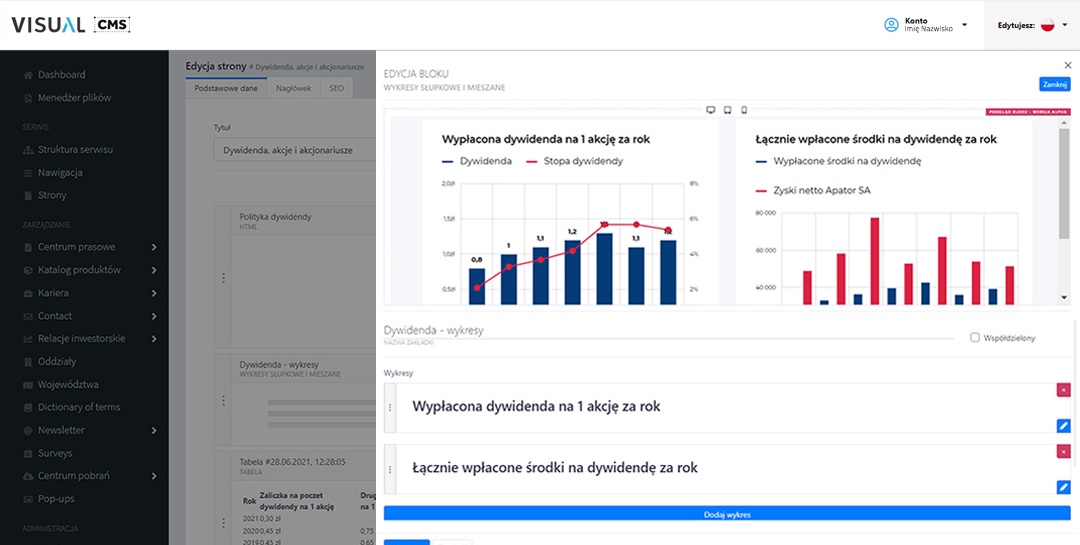1080x545 pixels.
Task: Switch block preview to mobile view icon
Action: (744, 110)
